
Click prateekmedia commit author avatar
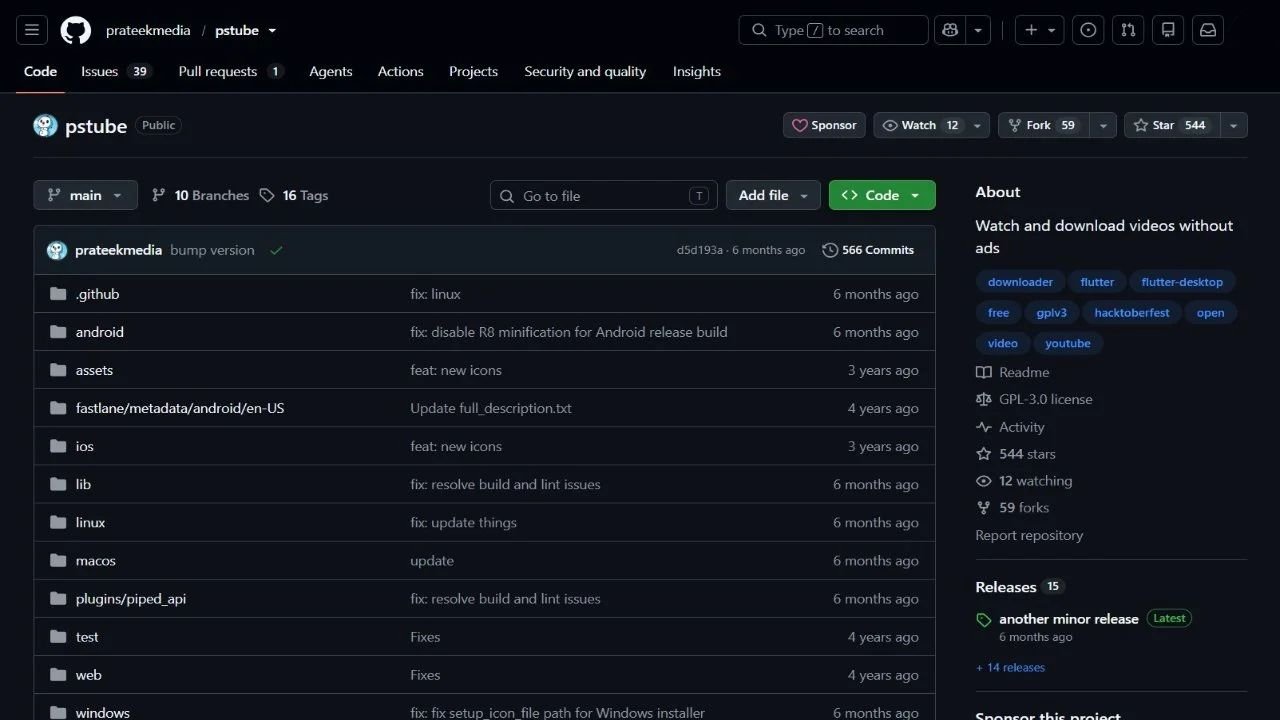coord(57,250)
